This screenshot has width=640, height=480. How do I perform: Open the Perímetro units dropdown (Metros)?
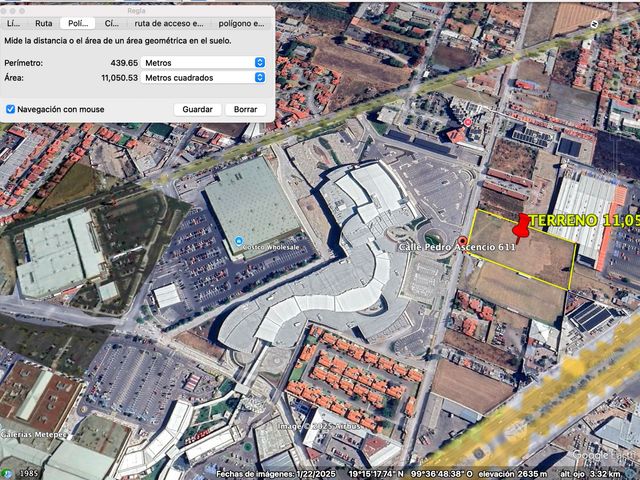click(203, 62)
